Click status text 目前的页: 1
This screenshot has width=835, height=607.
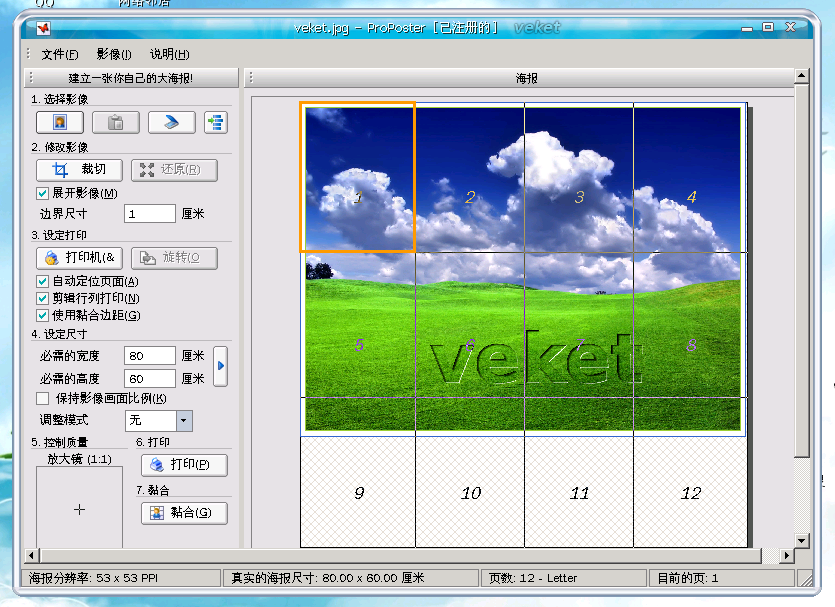coord(687,578)
